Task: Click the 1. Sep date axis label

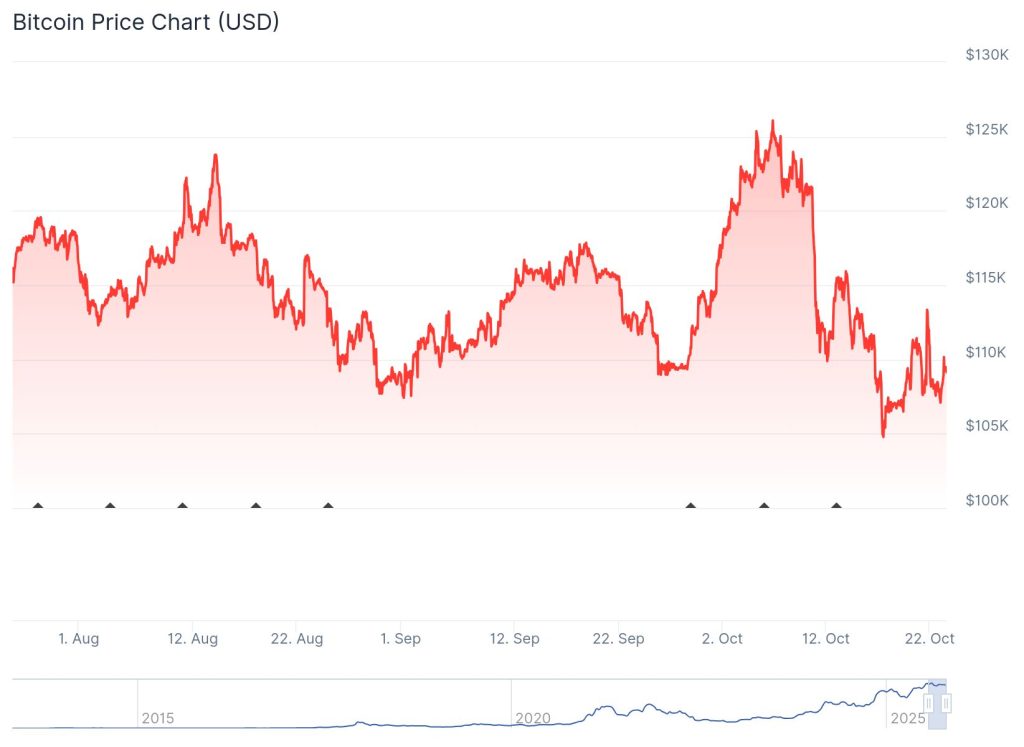Action: click(x=400, y=639)
